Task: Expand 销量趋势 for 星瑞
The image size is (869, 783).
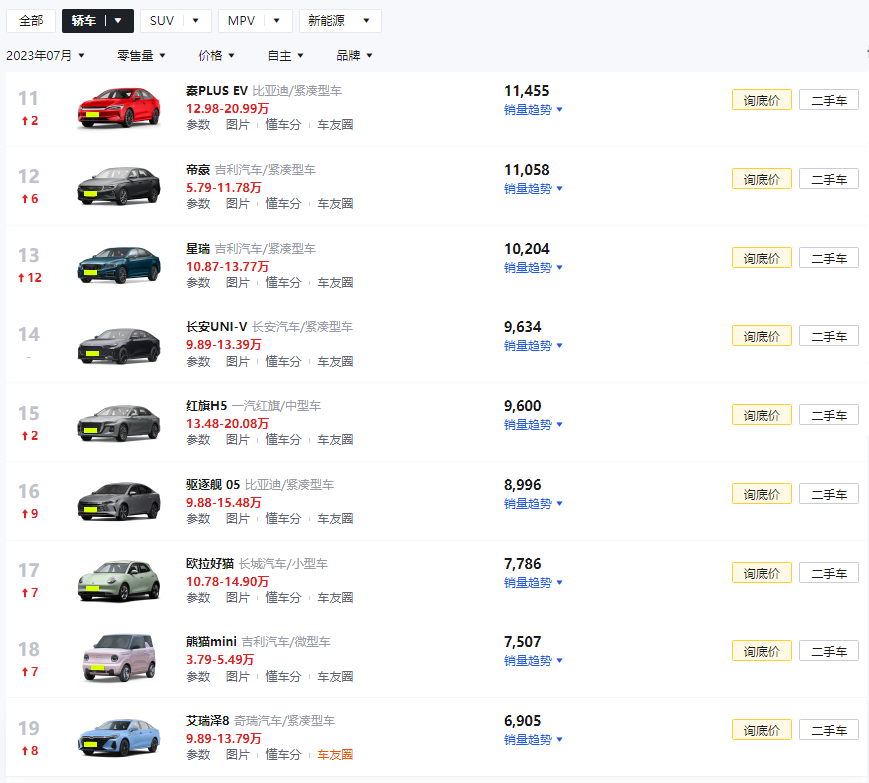Action: (x=533, y=268)
